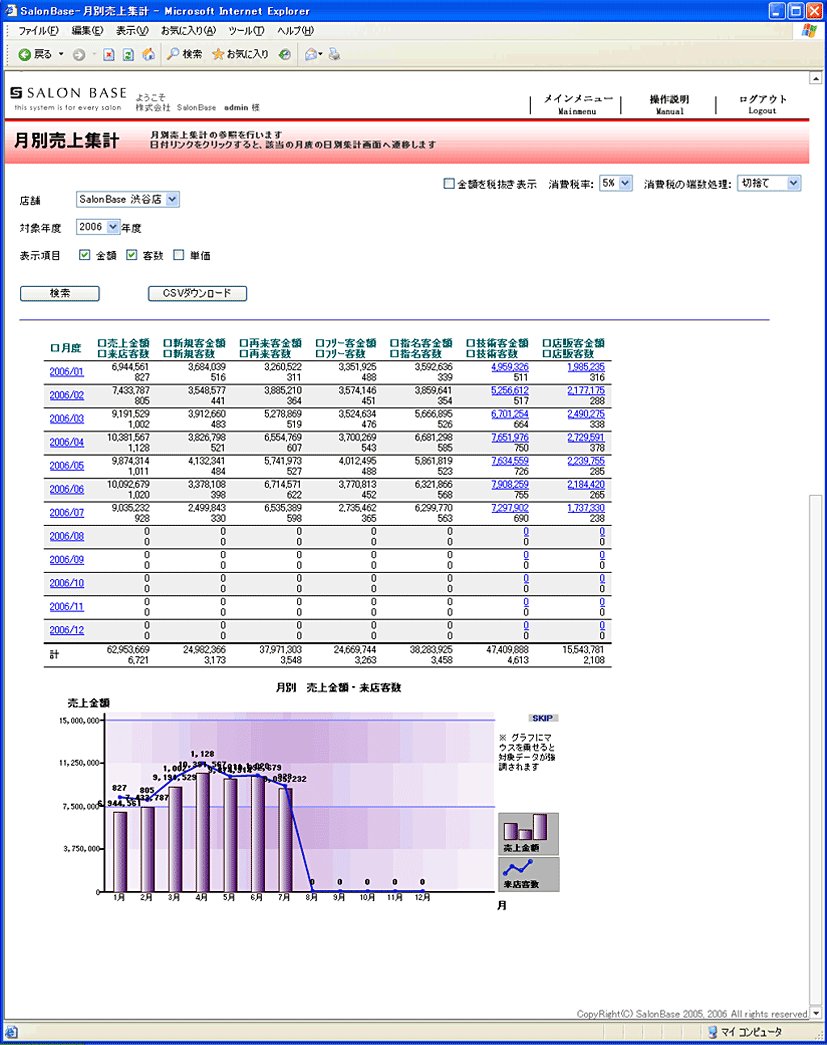Click the 7,651,976 技術客金額 link
This screenshot has height=1045, width=827.
pos(510,438)
